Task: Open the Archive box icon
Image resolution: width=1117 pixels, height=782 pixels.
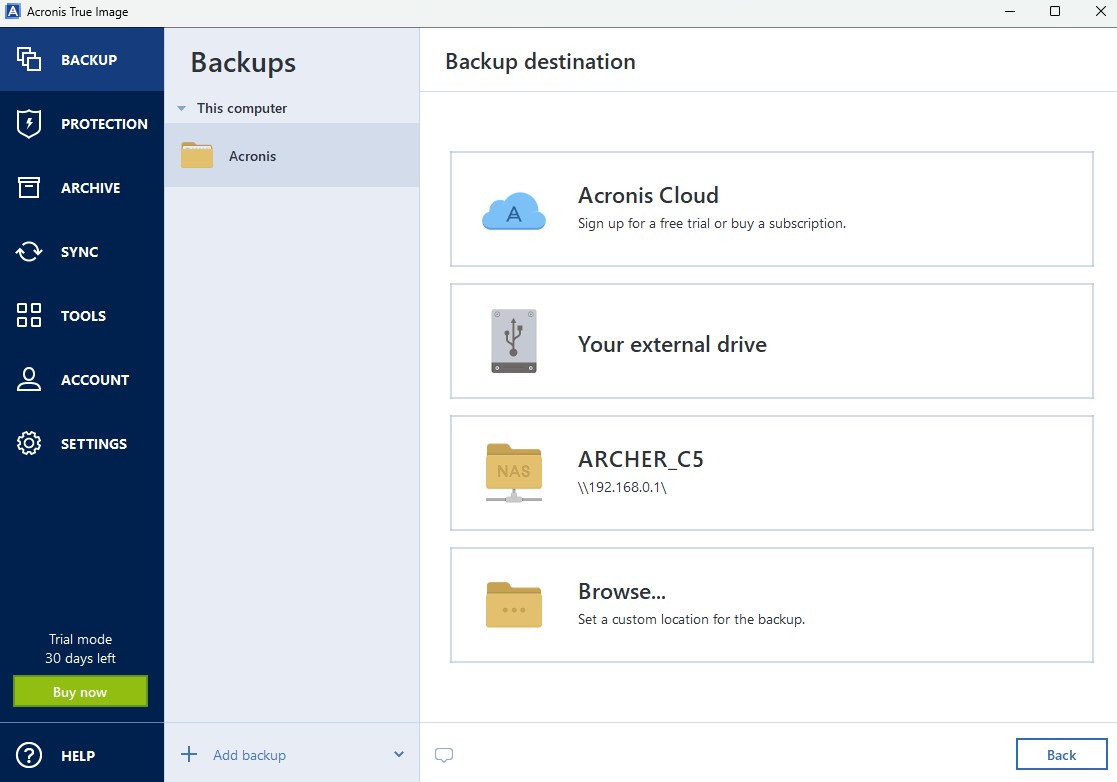Action: (28, 187)
